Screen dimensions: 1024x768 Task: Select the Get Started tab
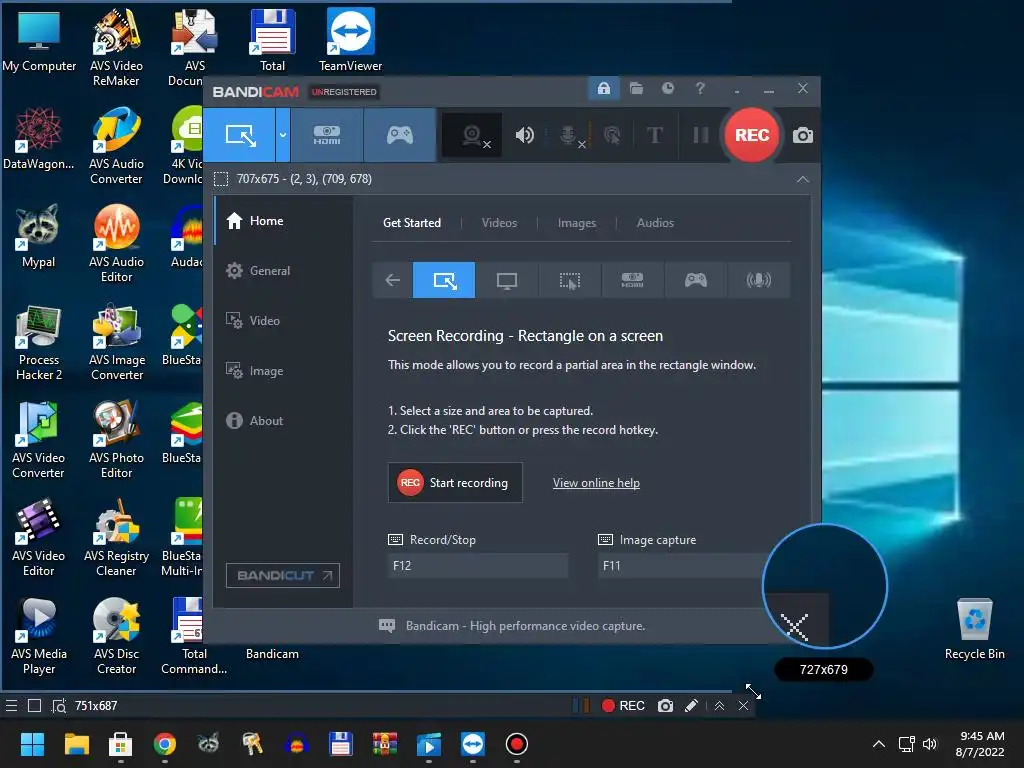(x=411, y=223)
